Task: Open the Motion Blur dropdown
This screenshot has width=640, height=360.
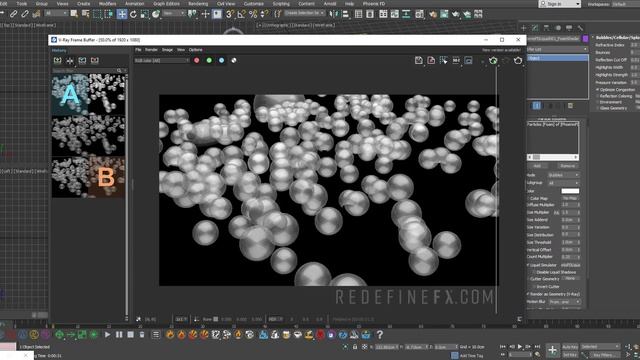Action: 564,302
